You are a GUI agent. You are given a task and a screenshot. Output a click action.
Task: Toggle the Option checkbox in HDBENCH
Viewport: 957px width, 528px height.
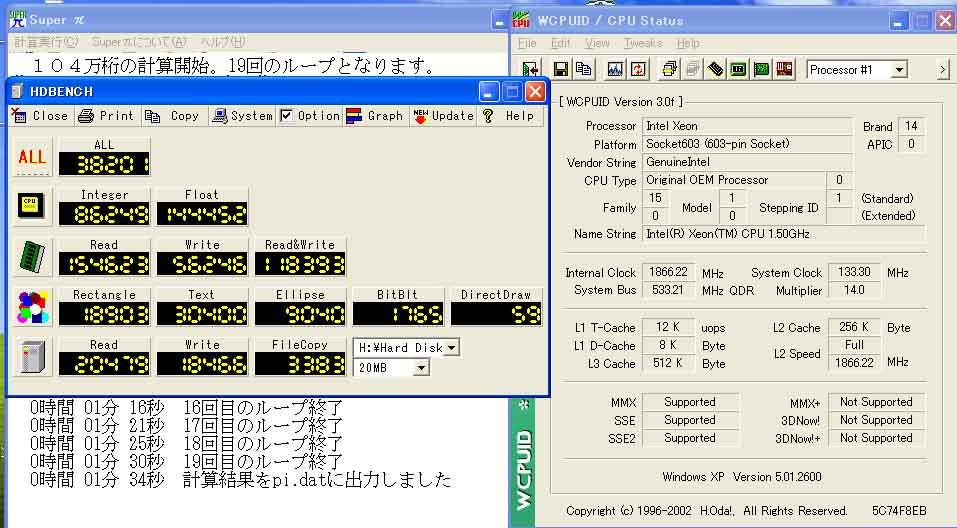286,115
